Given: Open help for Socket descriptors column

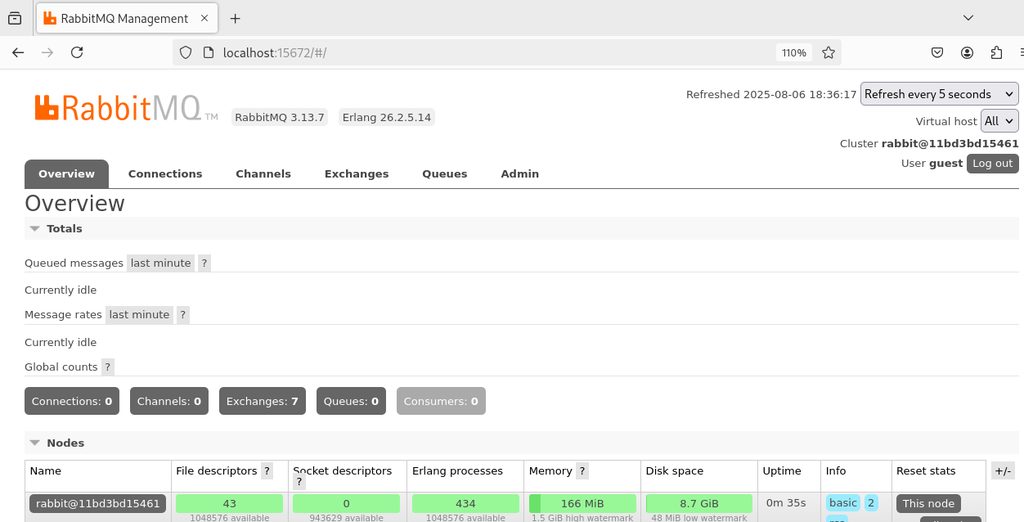Looking at the screenshot, I should (x=299, y=482).
